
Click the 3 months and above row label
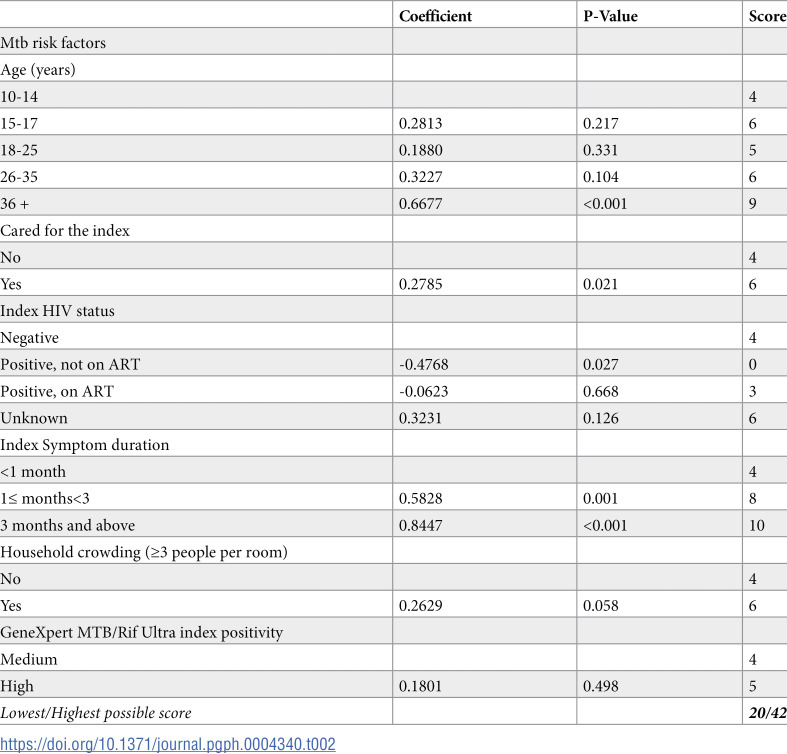[x=67, y=525]
